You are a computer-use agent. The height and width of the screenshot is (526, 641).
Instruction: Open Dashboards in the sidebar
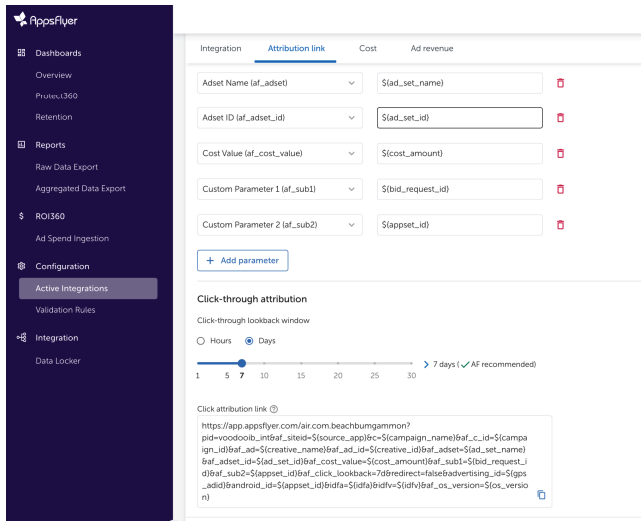coord(58,53)
